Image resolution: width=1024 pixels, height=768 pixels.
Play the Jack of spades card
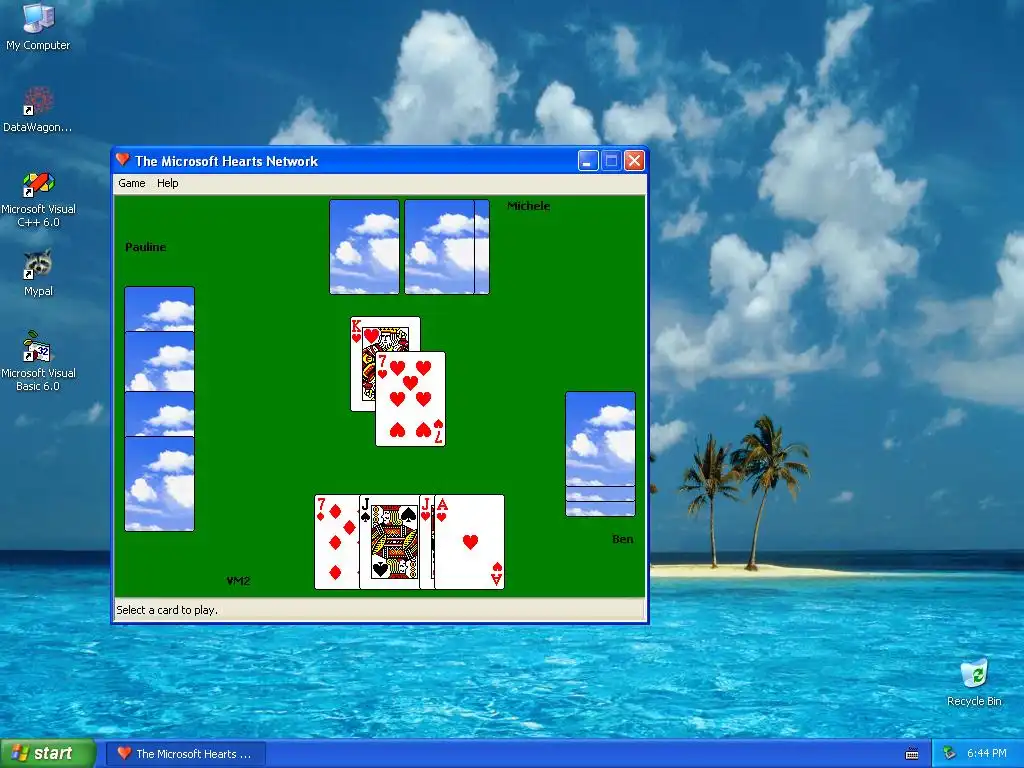pos(389,542)
